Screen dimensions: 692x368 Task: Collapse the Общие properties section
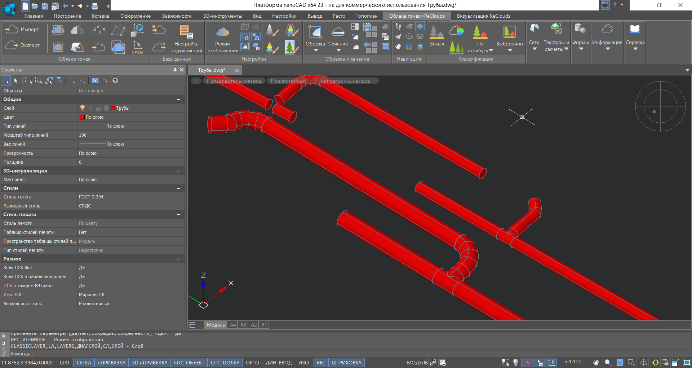(179, 99)
